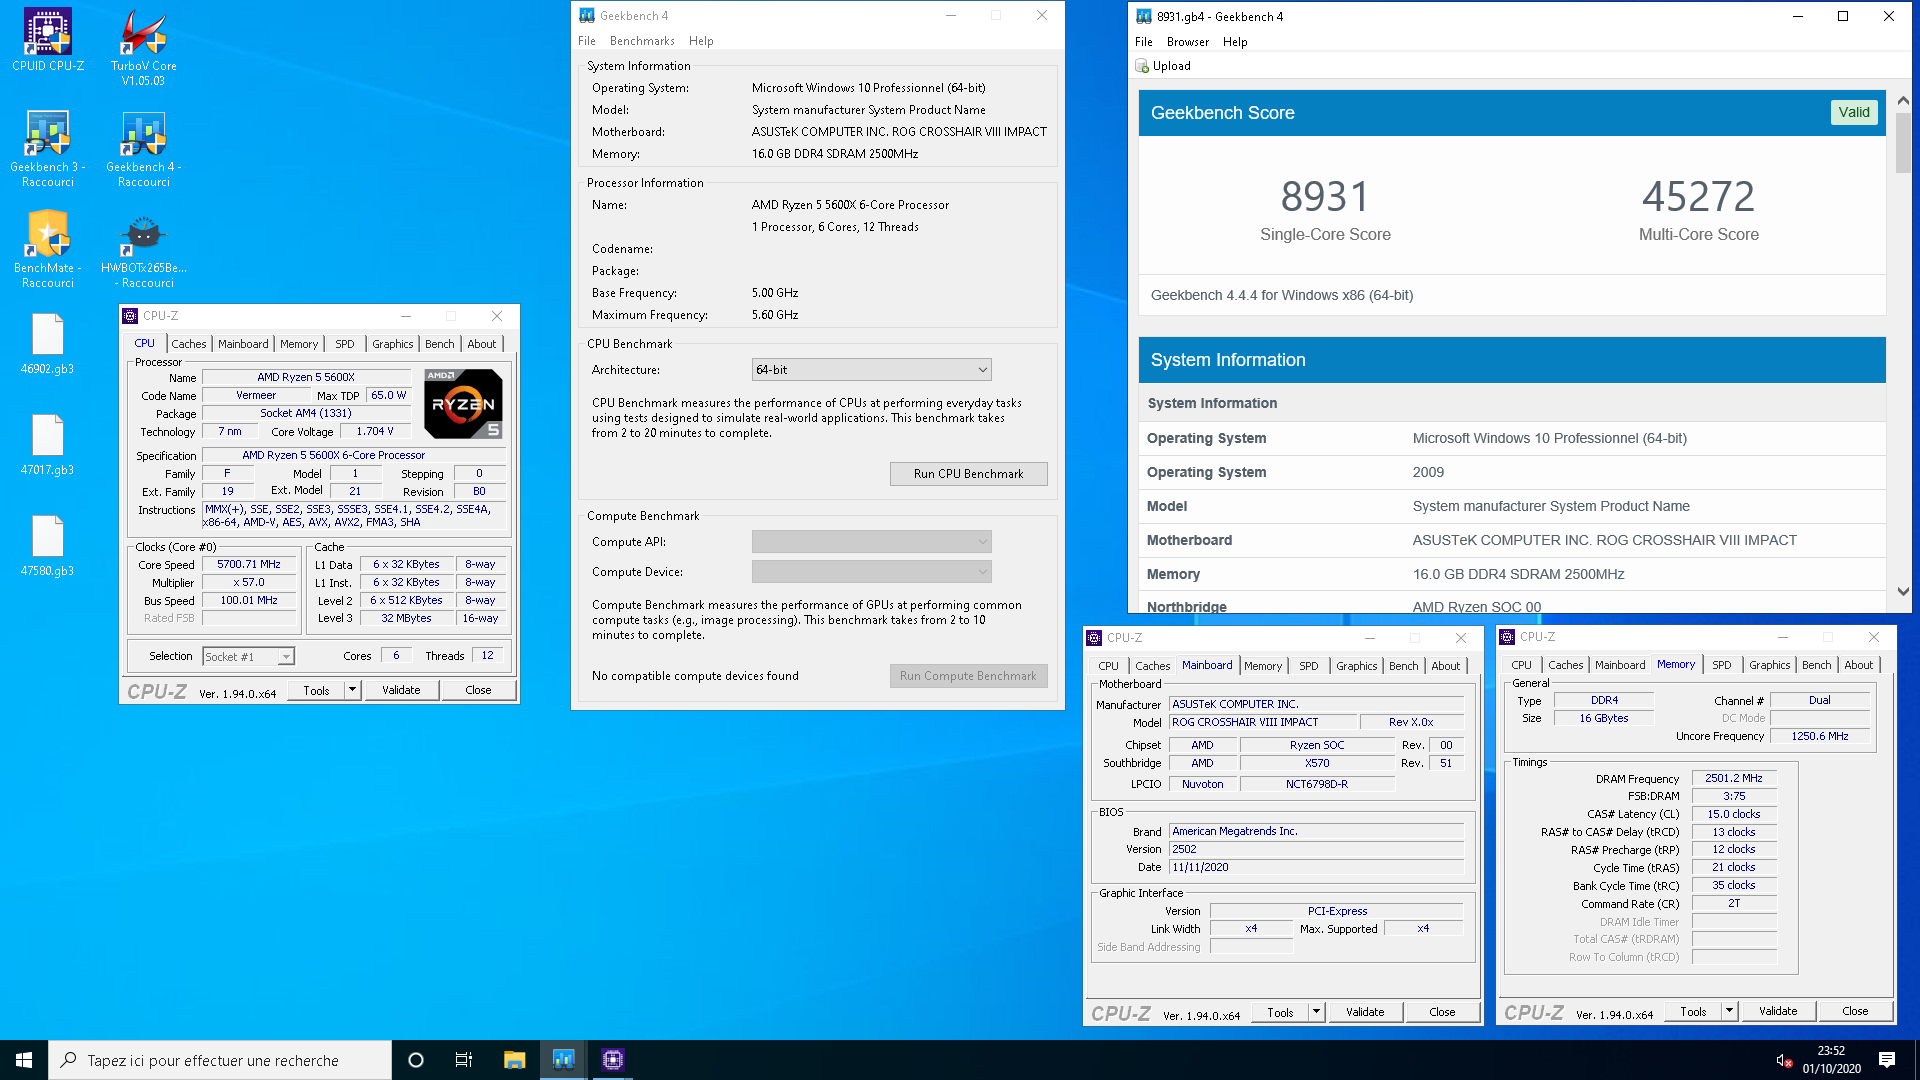Click the Single-Core Score 8931
1920x1080 pixels.
tap(1325, 197)
